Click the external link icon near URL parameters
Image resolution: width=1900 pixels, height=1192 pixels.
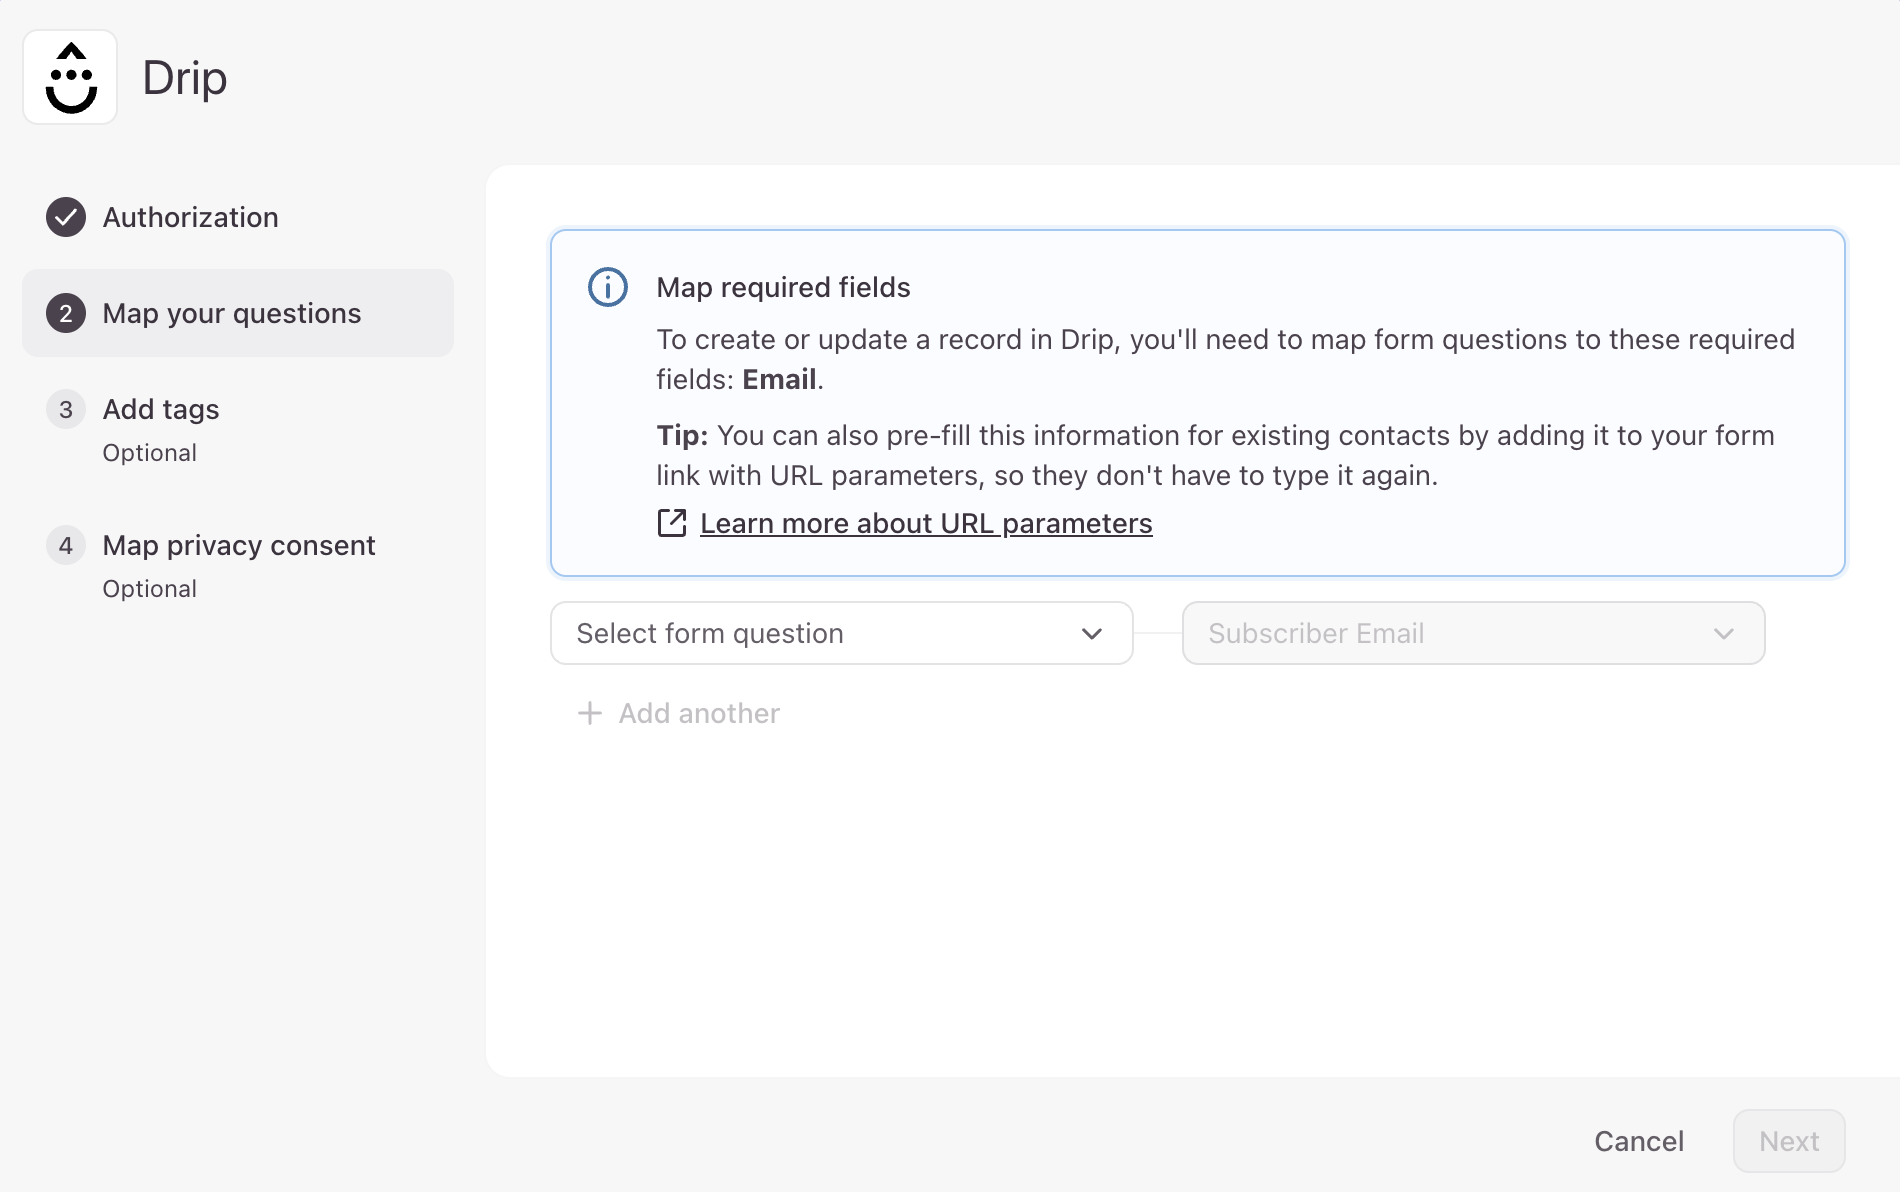pyautogui.click(x=672, y=523)
